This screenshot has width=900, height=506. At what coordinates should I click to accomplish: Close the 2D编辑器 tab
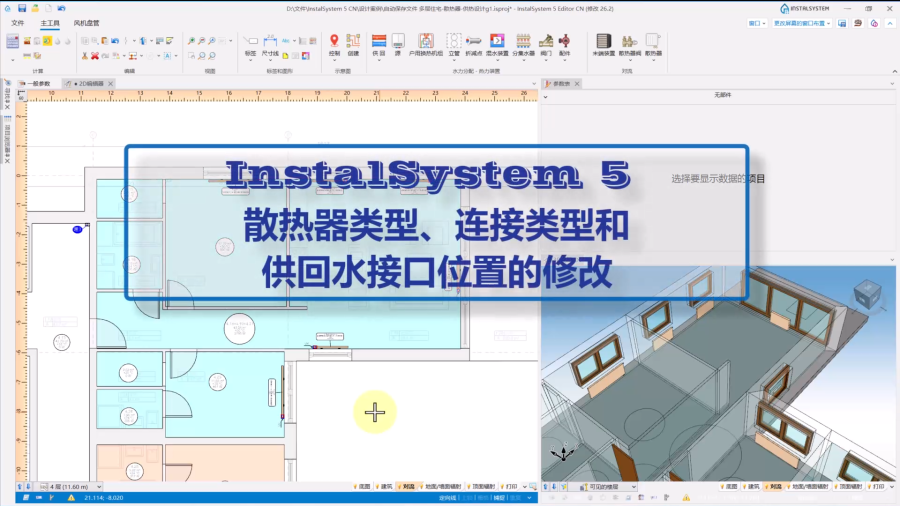coord(111,84)
